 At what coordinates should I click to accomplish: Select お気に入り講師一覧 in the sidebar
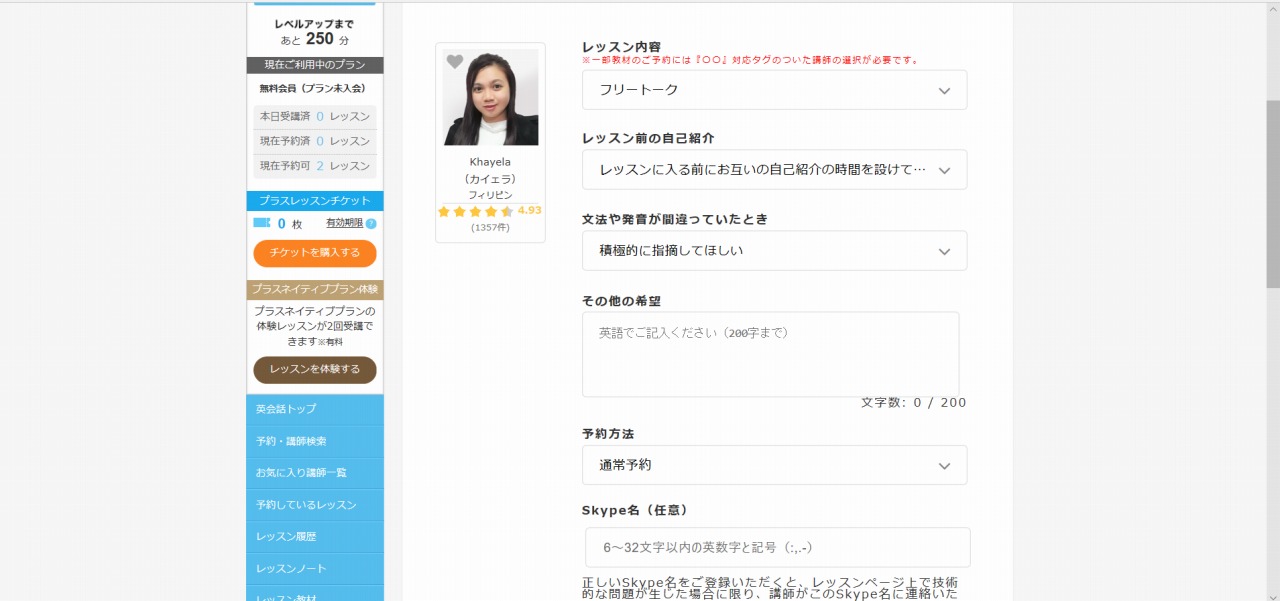coord(315,473)
